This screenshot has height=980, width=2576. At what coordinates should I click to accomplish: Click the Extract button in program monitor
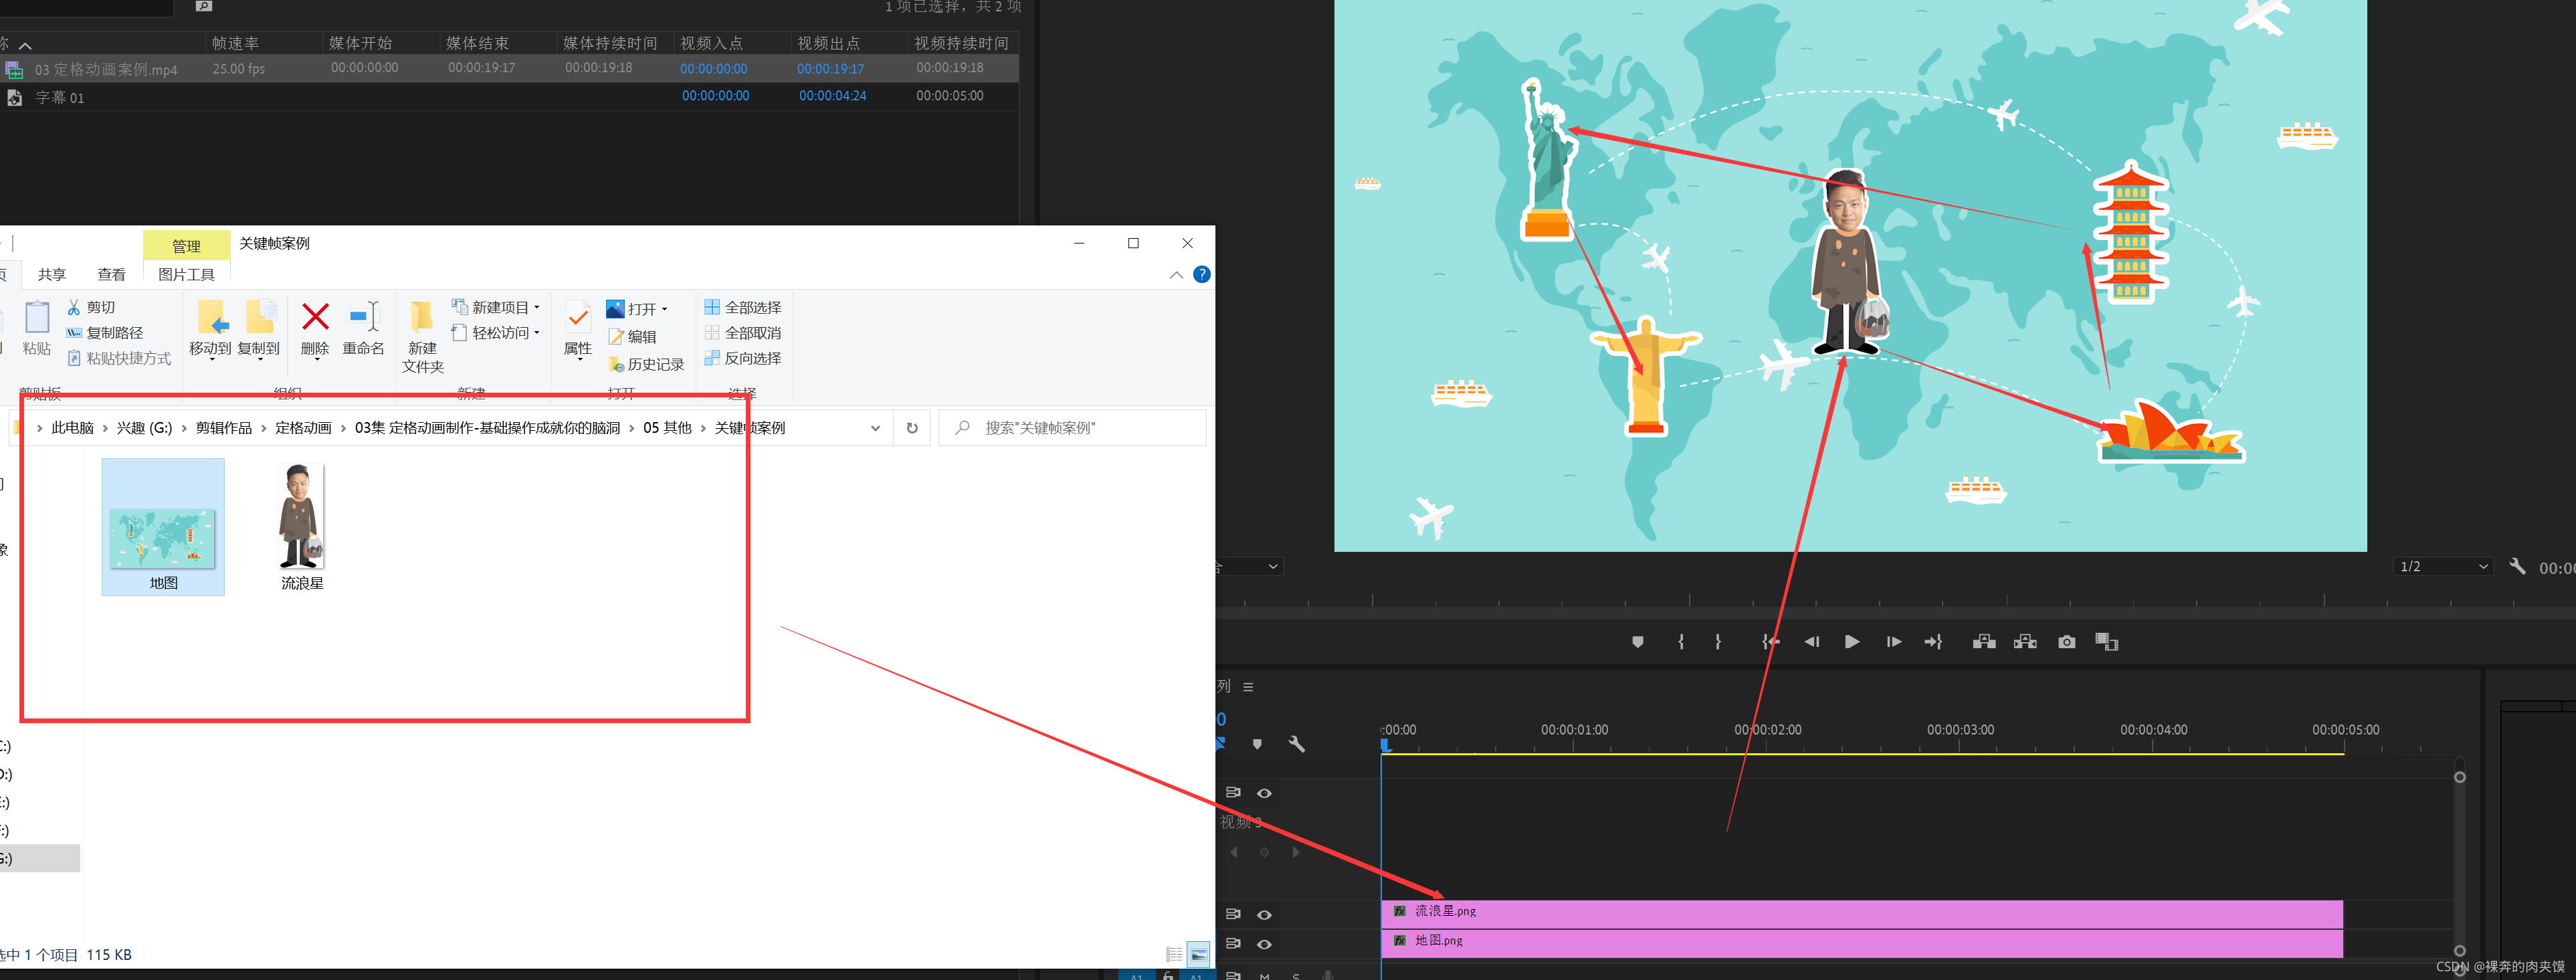point(2025,642)
